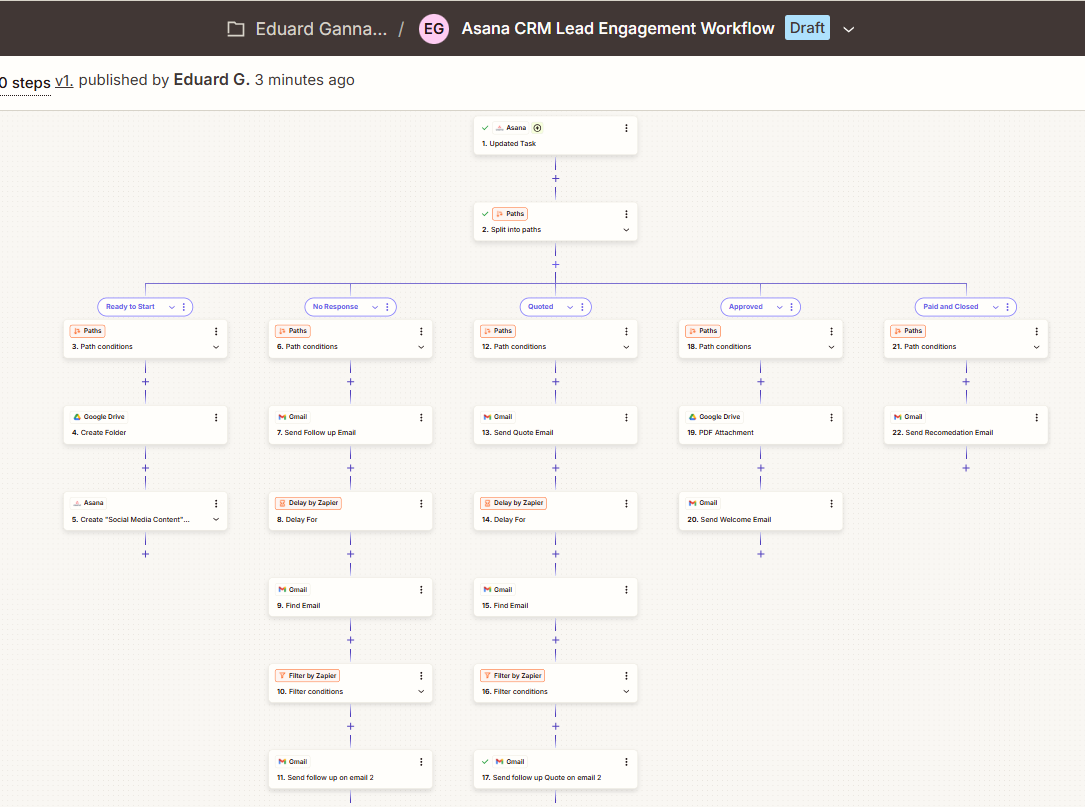Select step 12 Path conditions card
The height and width of the screenshot is (807, 1085).
coord(555,339)
